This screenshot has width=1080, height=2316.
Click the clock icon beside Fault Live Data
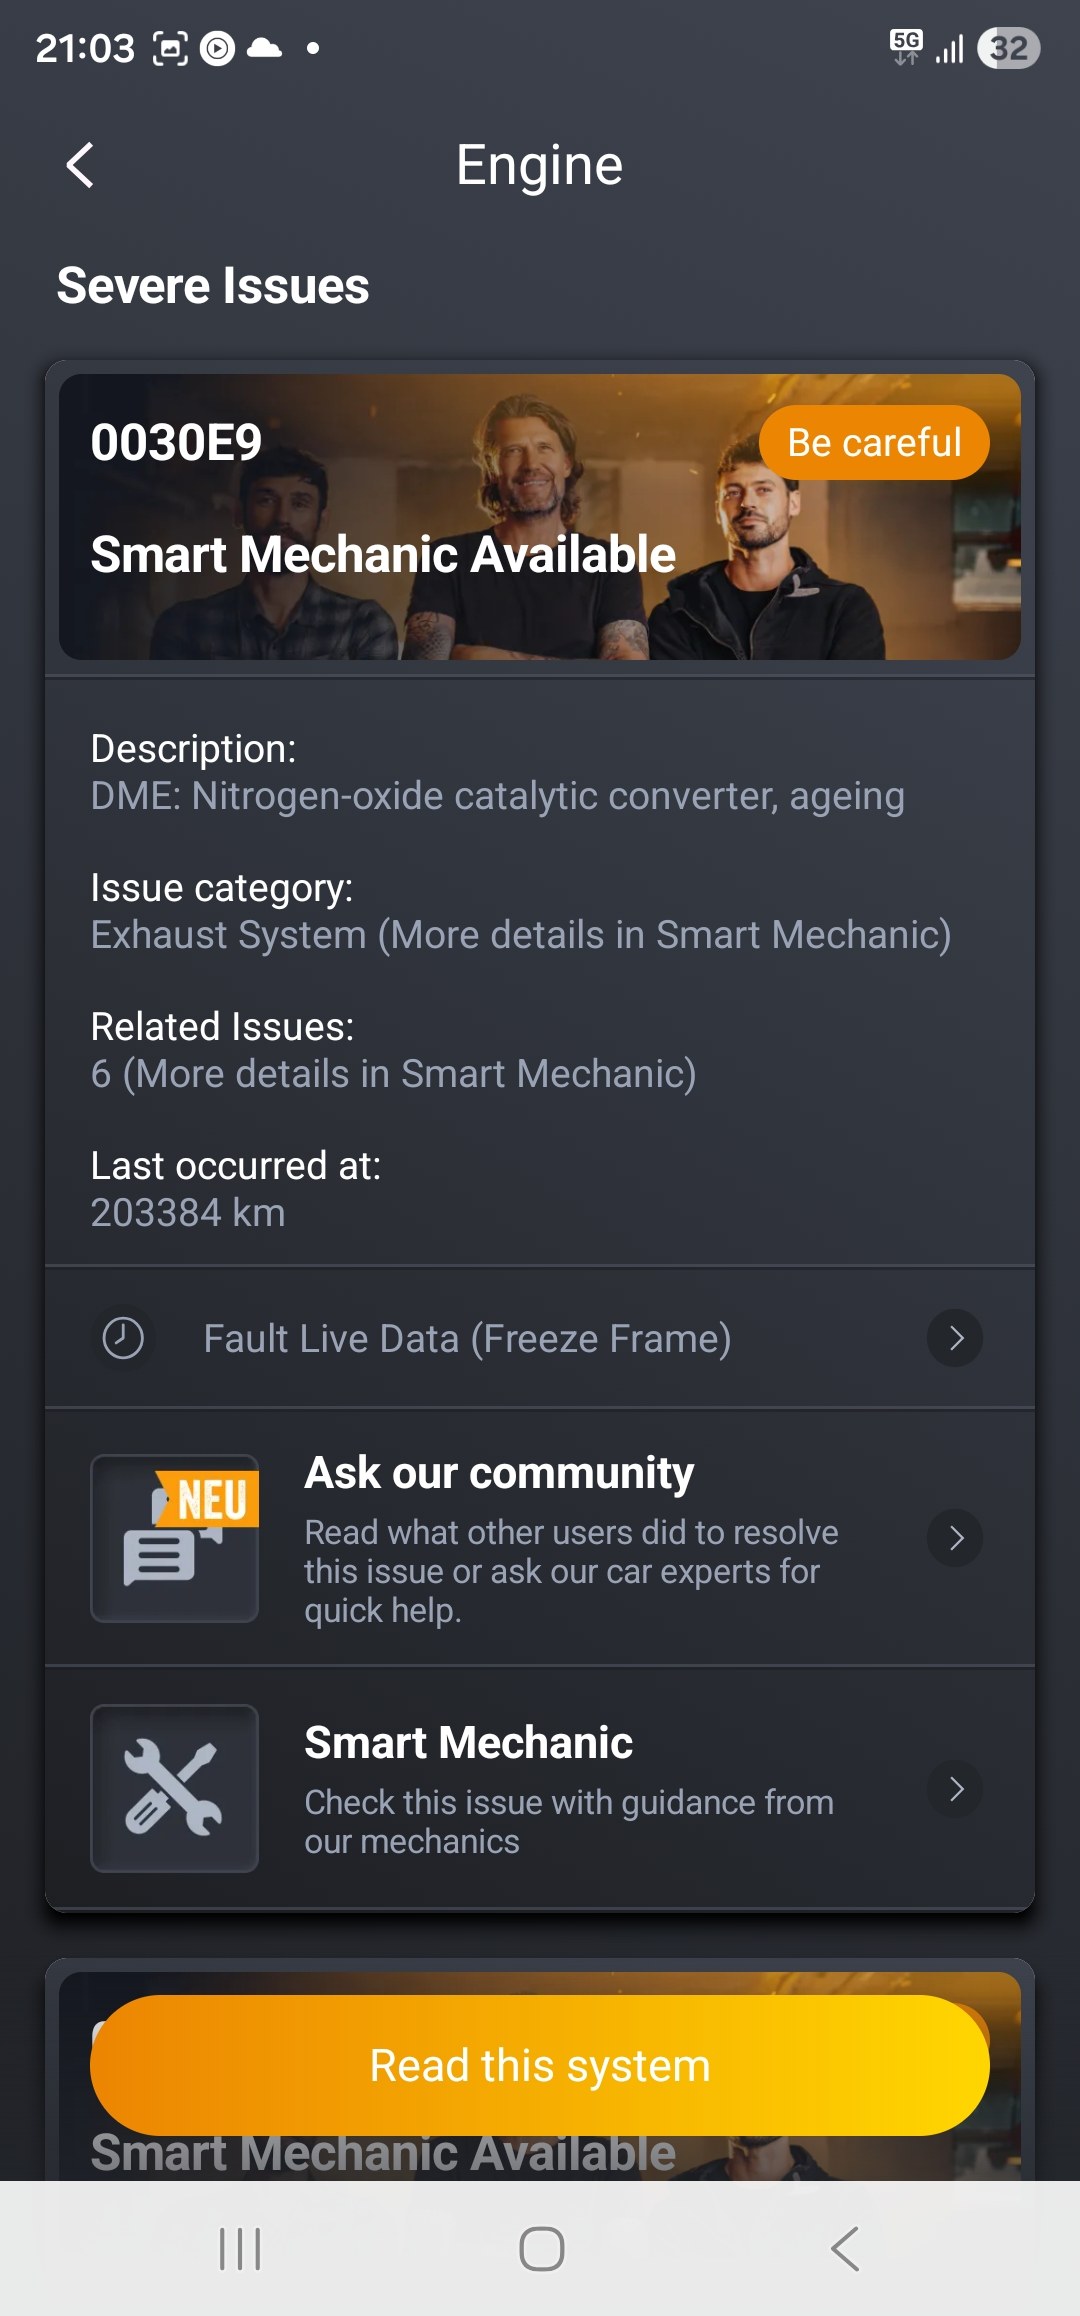(x=123, y=1338)
